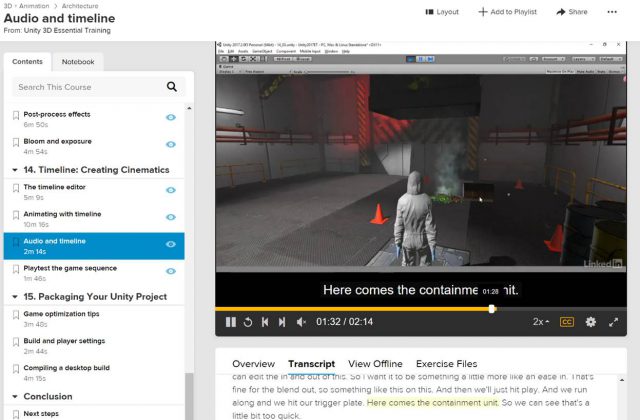Open Post-process effects lesson
Viewport: 640px width, 420px height.
(57, 114)
